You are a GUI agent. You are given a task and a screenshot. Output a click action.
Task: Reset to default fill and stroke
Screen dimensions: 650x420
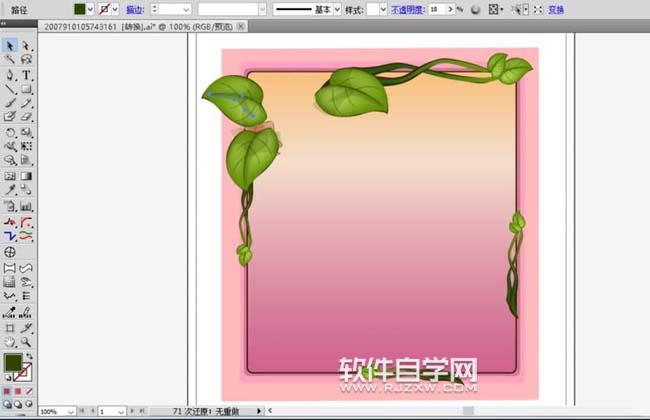coord(7,378)
